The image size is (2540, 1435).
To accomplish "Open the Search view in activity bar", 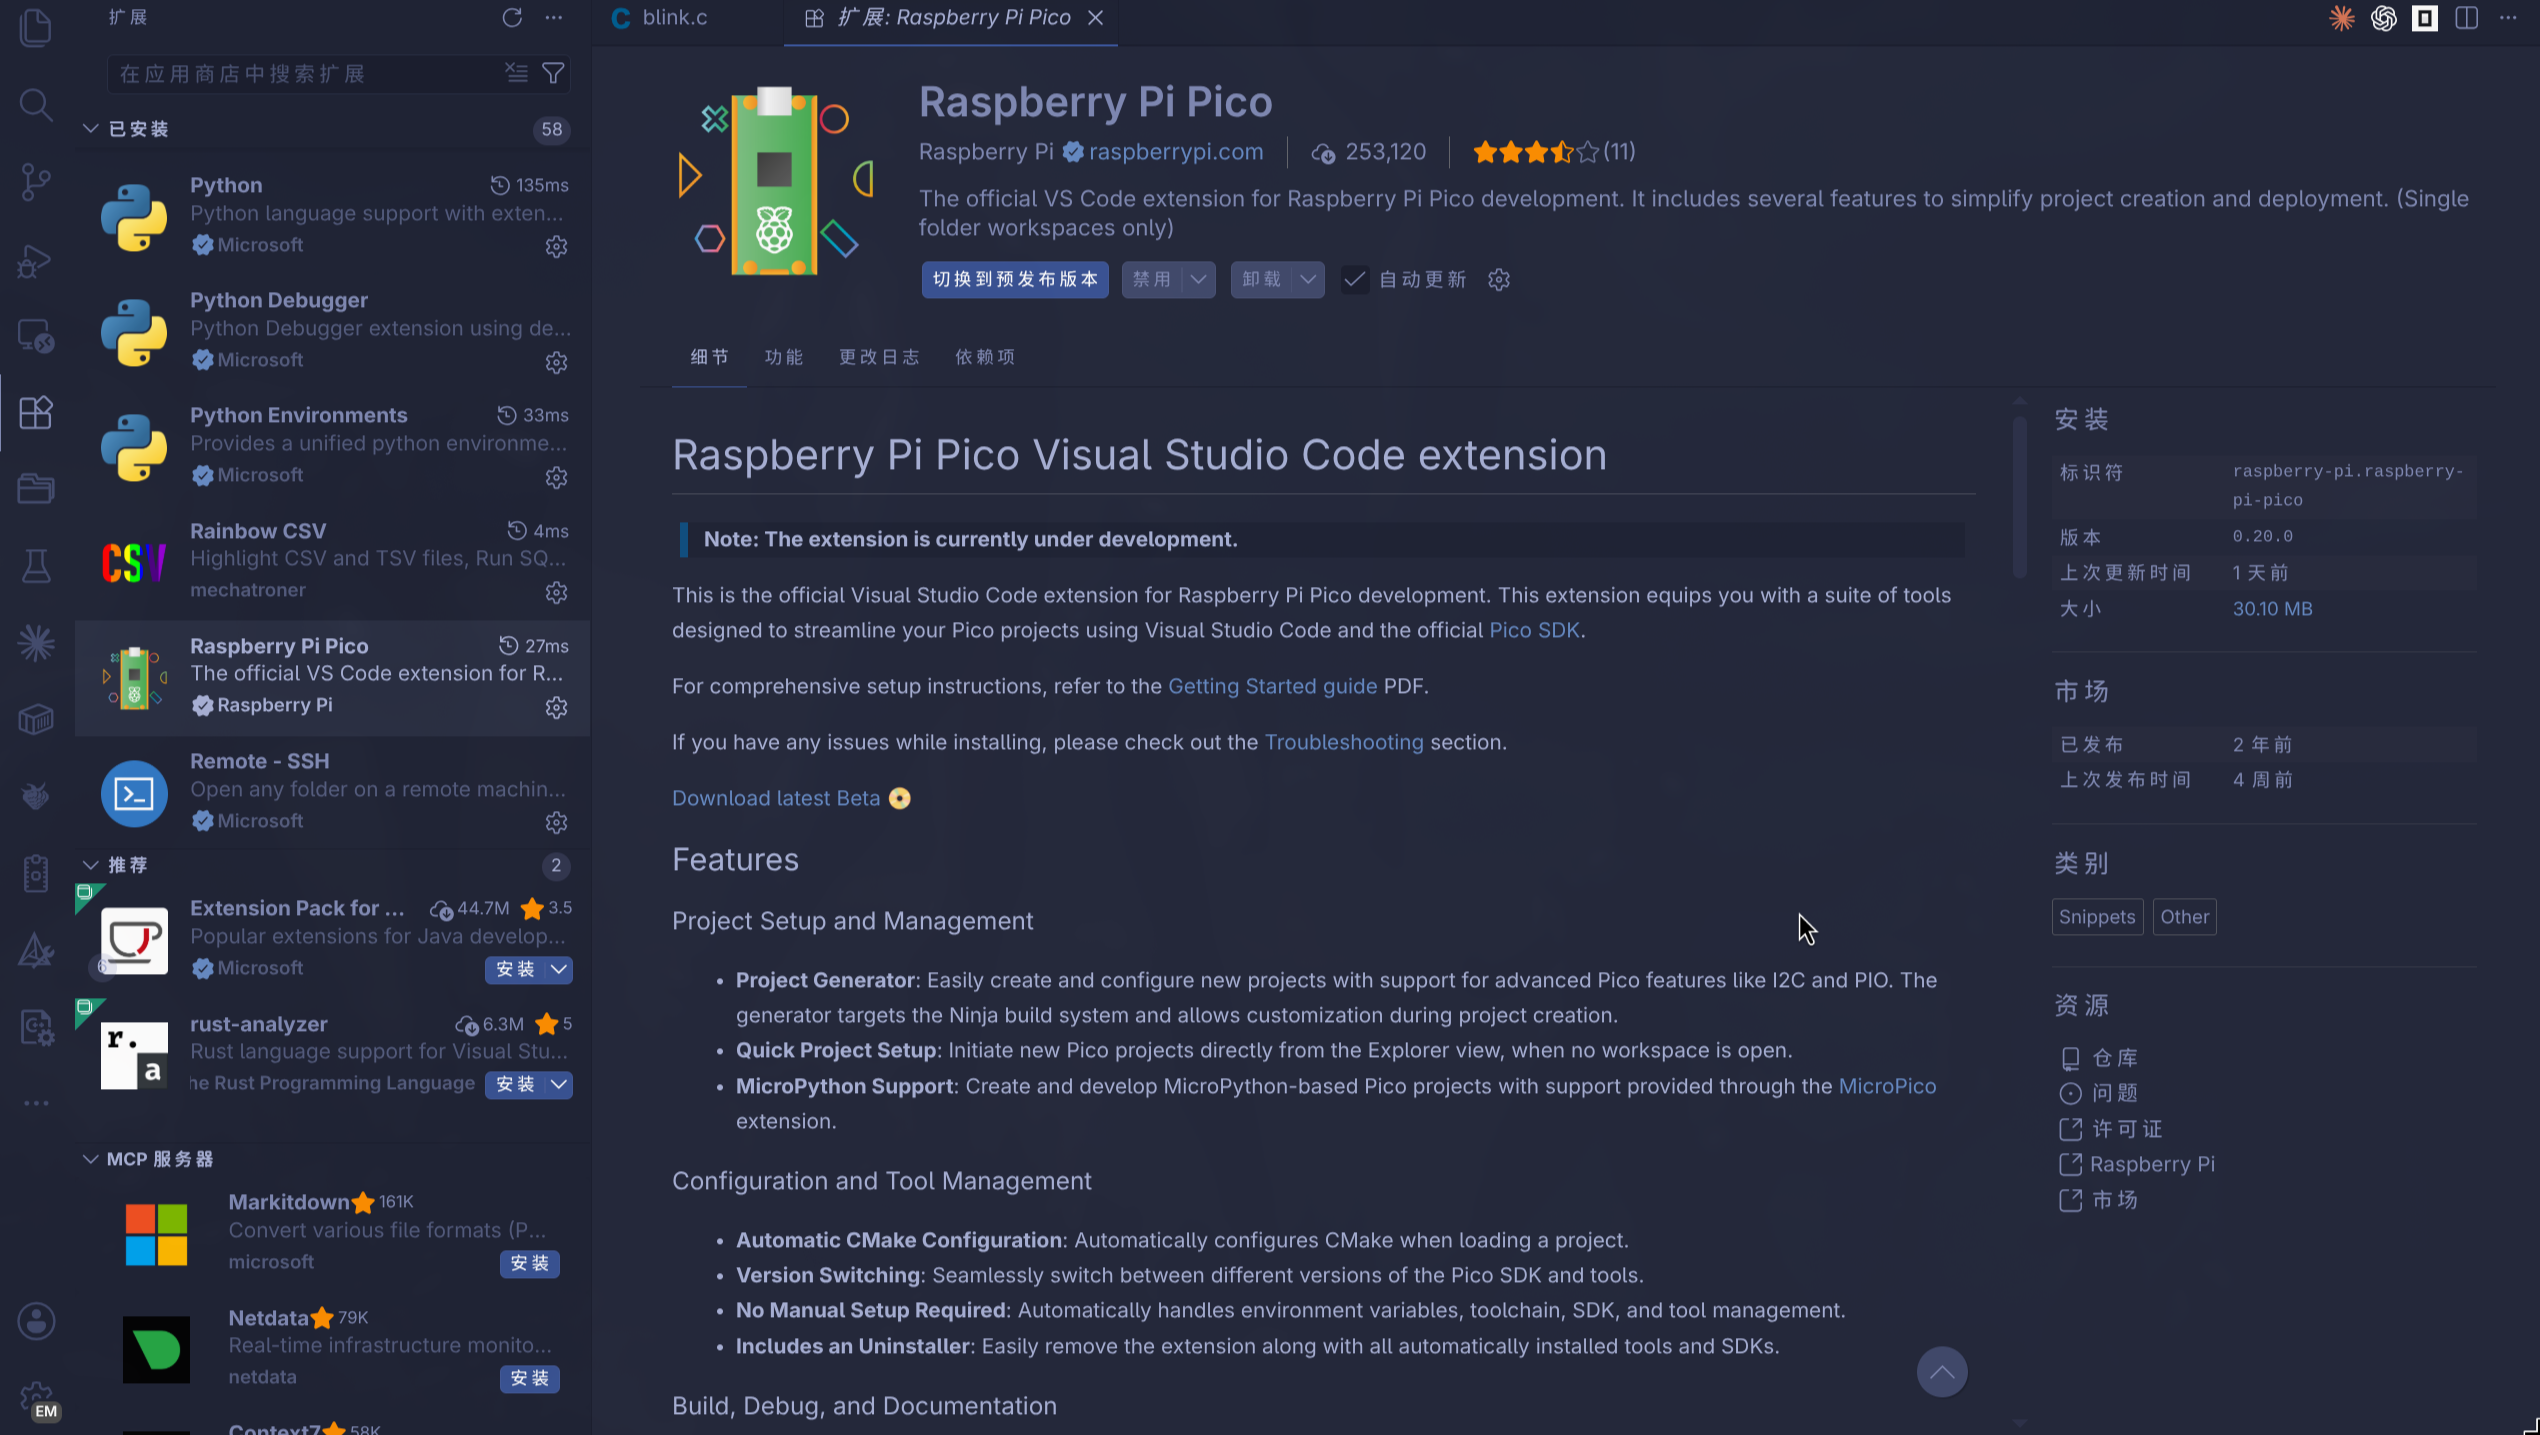I will (x=36, y=104).
